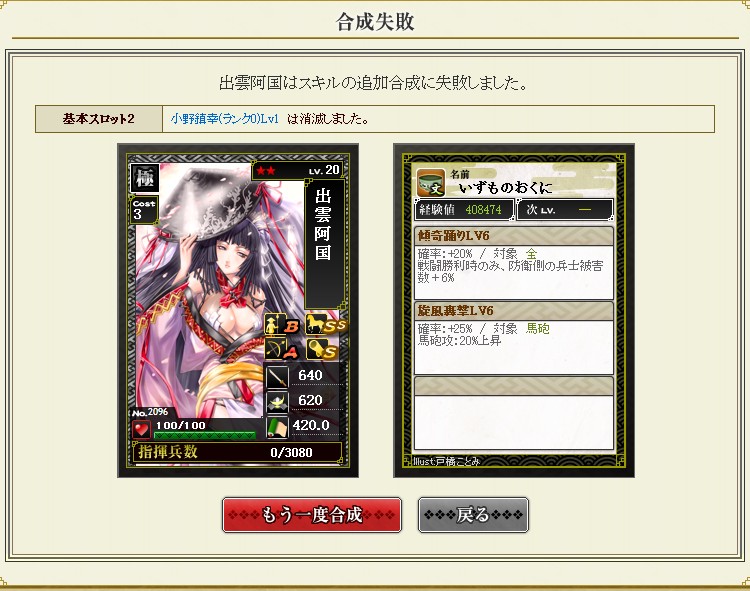Click the 指揮兵数 0/3080 troop field
Viewport: 750px width, 591px height.
(x=238, y=452)
